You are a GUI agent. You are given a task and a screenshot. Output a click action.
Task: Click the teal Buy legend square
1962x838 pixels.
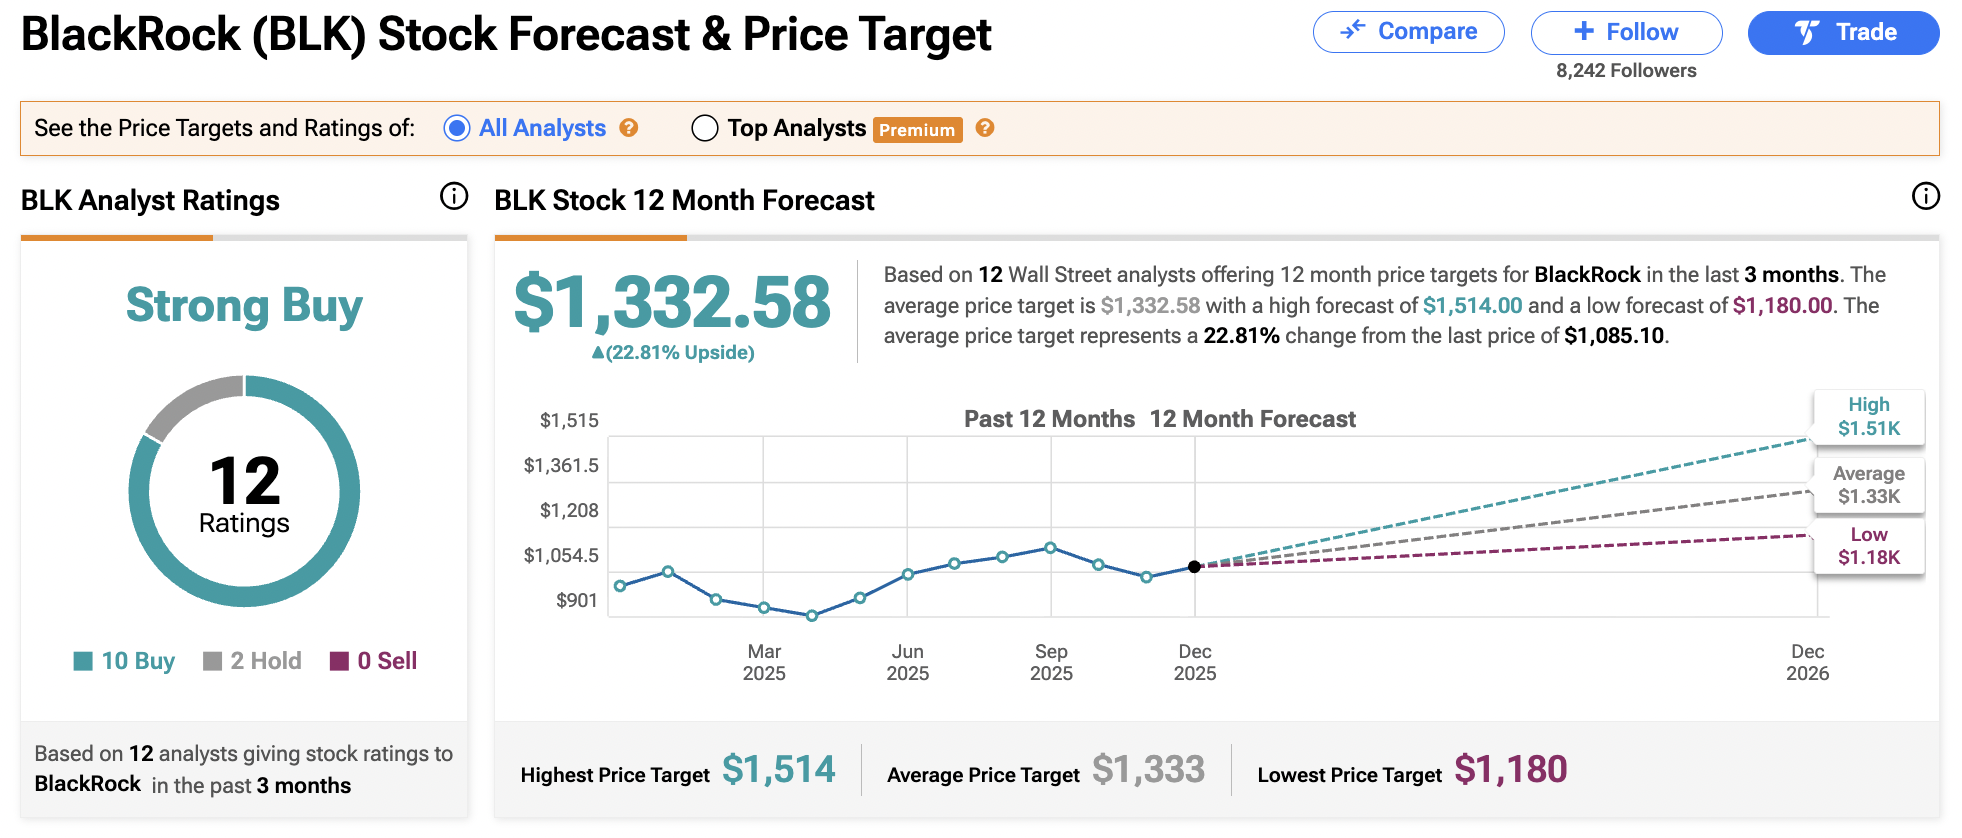[x=83, y=661]
